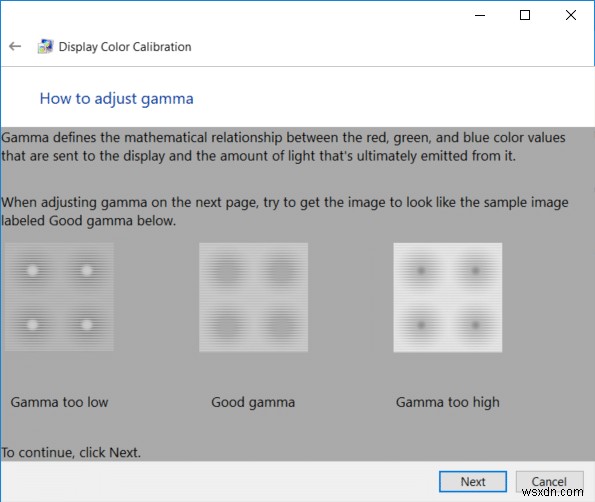Screen dimensions: 595x502
Task: Click the back arrow icon
Action: tap(15, 46)
